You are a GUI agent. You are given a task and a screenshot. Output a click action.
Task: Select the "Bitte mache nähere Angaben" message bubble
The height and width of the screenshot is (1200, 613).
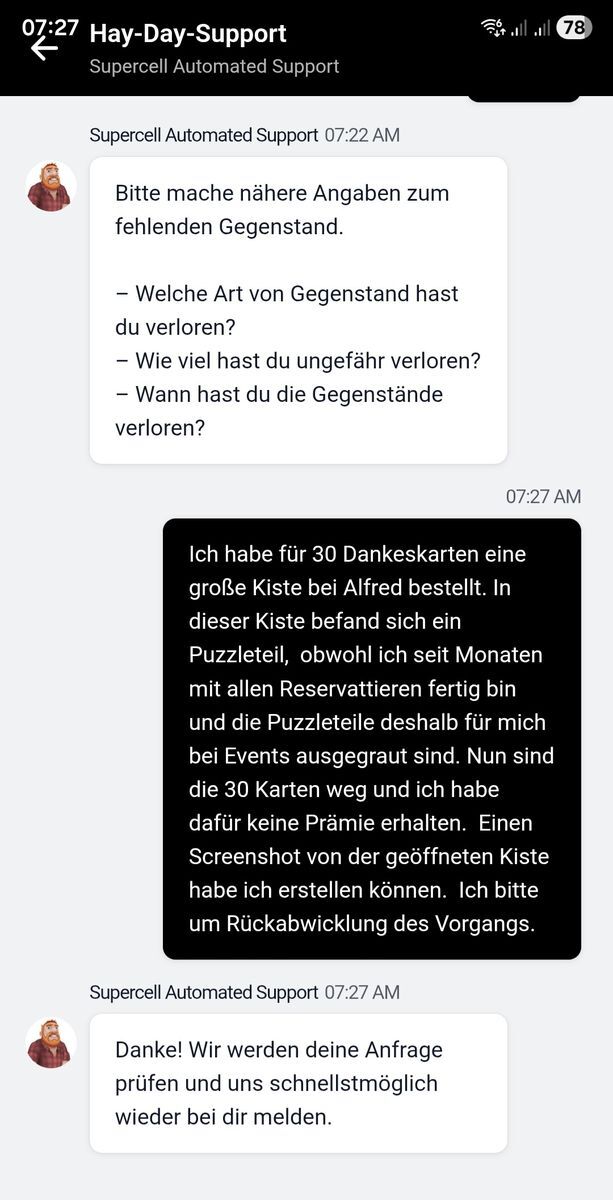(x=298, y=310)
